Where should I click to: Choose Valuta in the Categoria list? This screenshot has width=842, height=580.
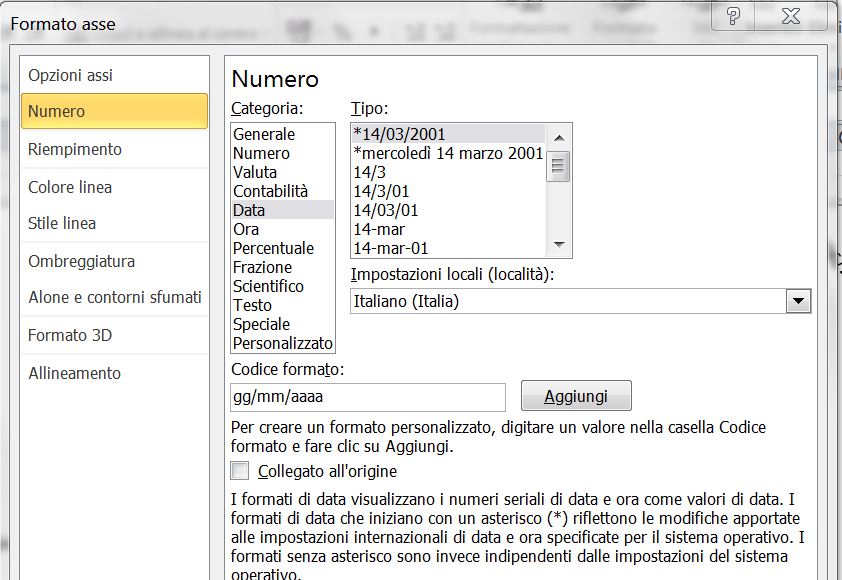coord(255,172)
